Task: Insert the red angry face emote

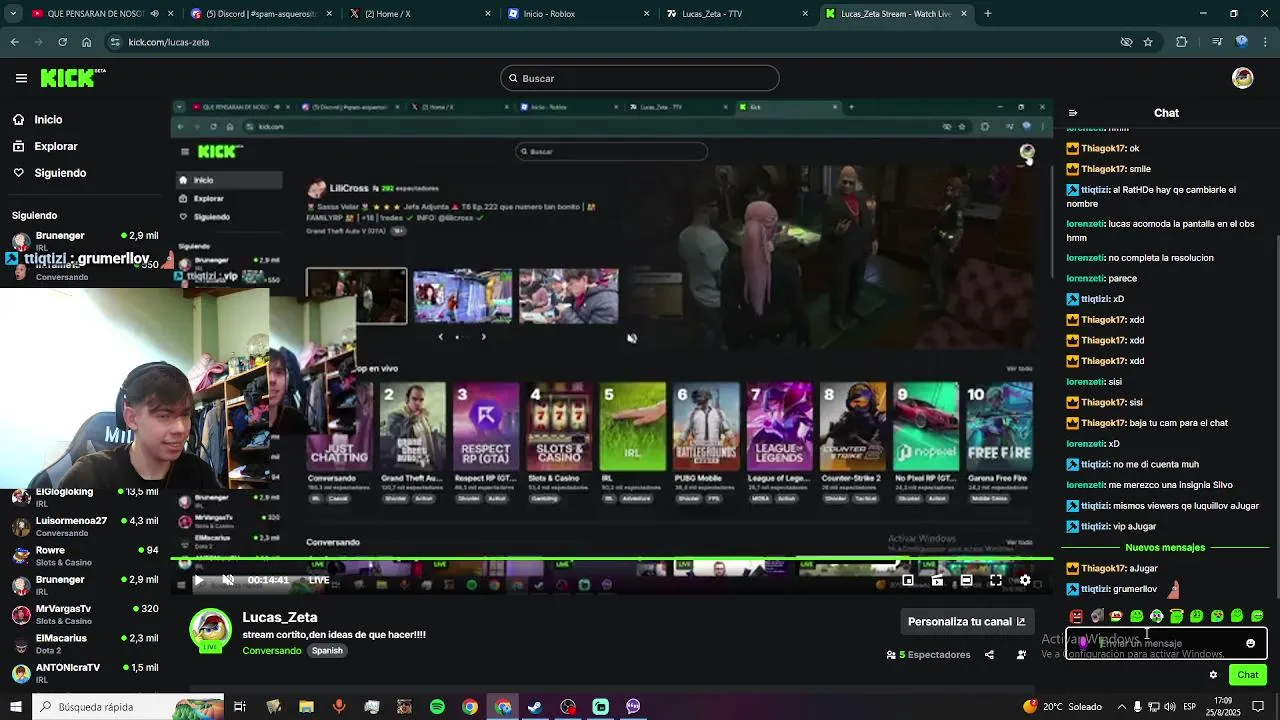Action: pos(1076,616)
